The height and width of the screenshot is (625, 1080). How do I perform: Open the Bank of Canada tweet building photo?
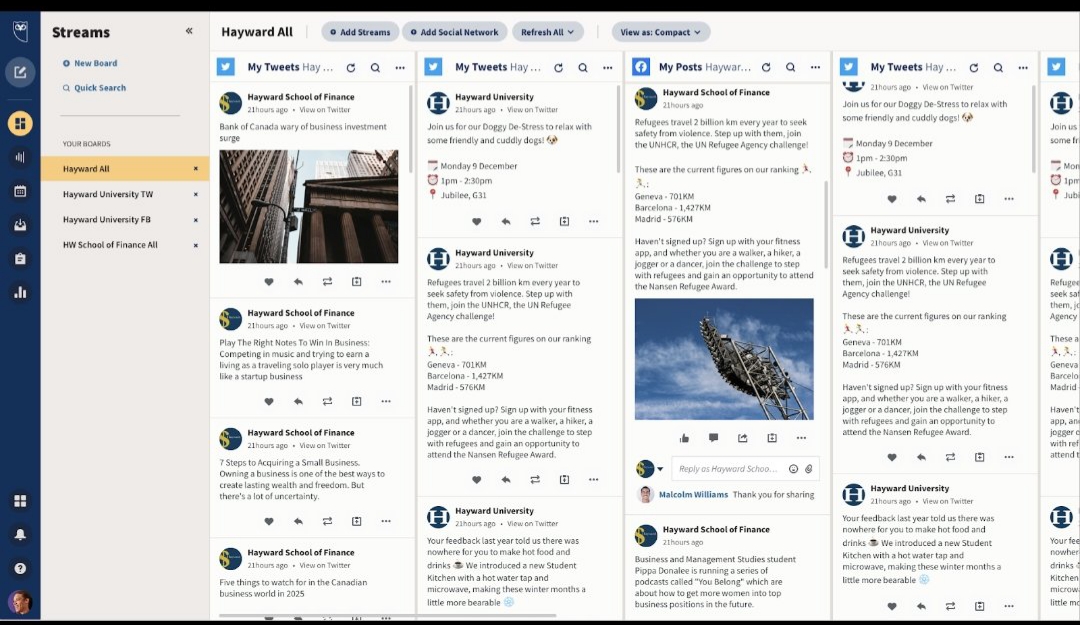coord(309,207)
